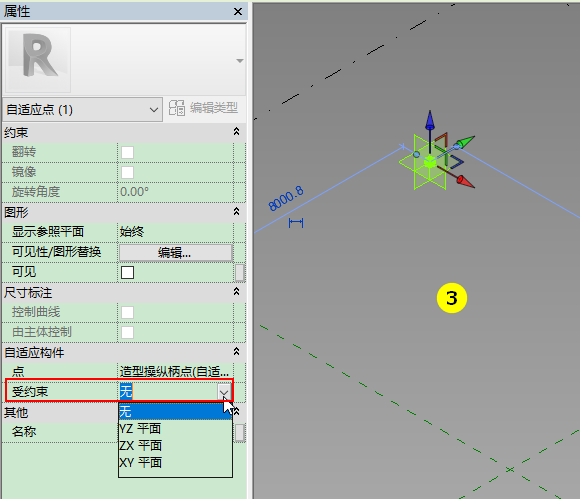Toggle the 镜像 checkbox
The width and height of the screenshot is (580, 499).
click(x=127, y=172)
